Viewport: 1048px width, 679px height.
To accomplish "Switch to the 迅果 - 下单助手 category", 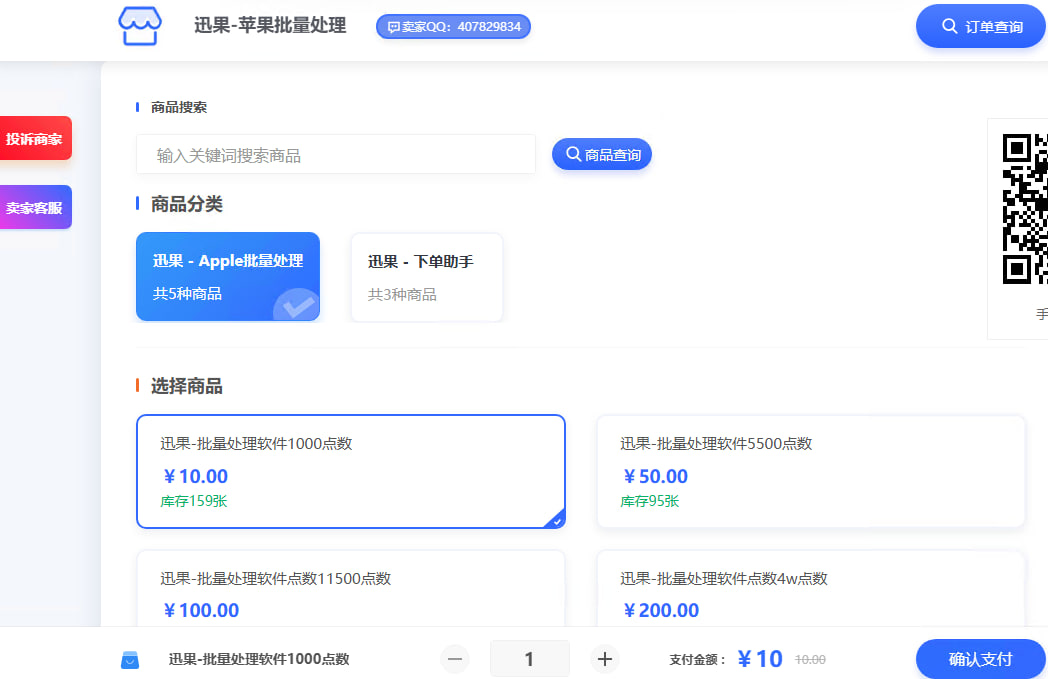I will [427, 277].
